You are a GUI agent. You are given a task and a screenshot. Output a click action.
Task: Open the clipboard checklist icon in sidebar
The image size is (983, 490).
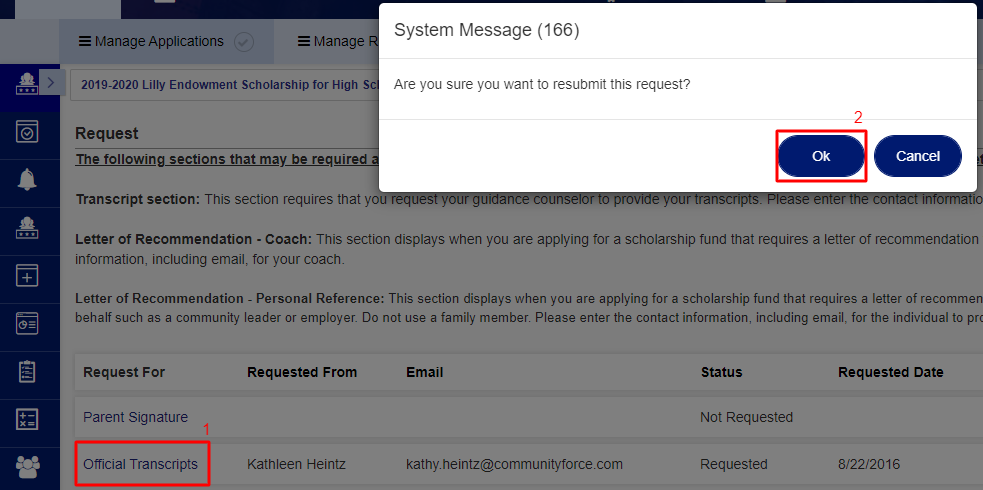click(28, 371)
